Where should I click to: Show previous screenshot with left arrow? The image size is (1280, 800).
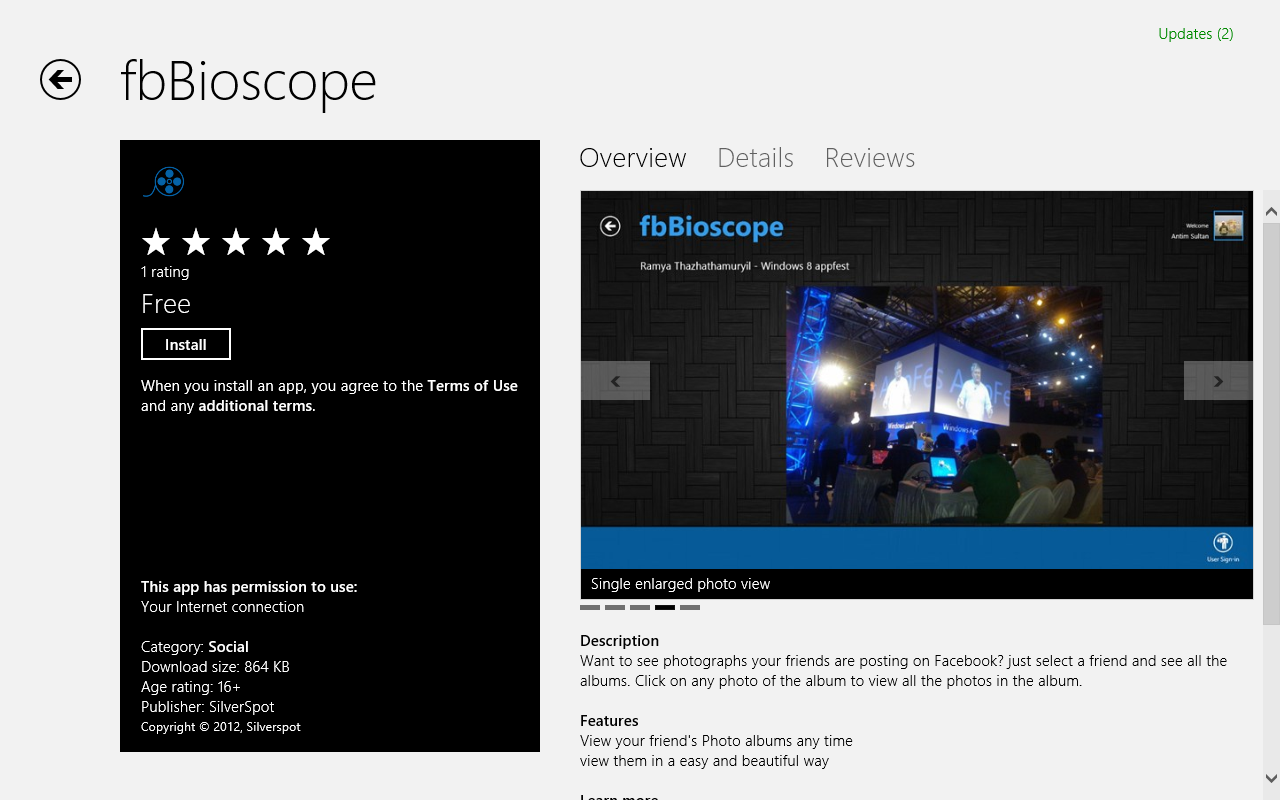[615, 381]
